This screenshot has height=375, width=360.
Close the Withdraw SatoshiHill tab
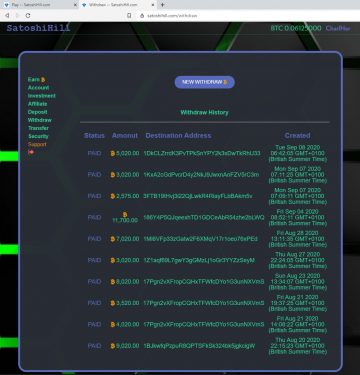[x=153, y=5]
